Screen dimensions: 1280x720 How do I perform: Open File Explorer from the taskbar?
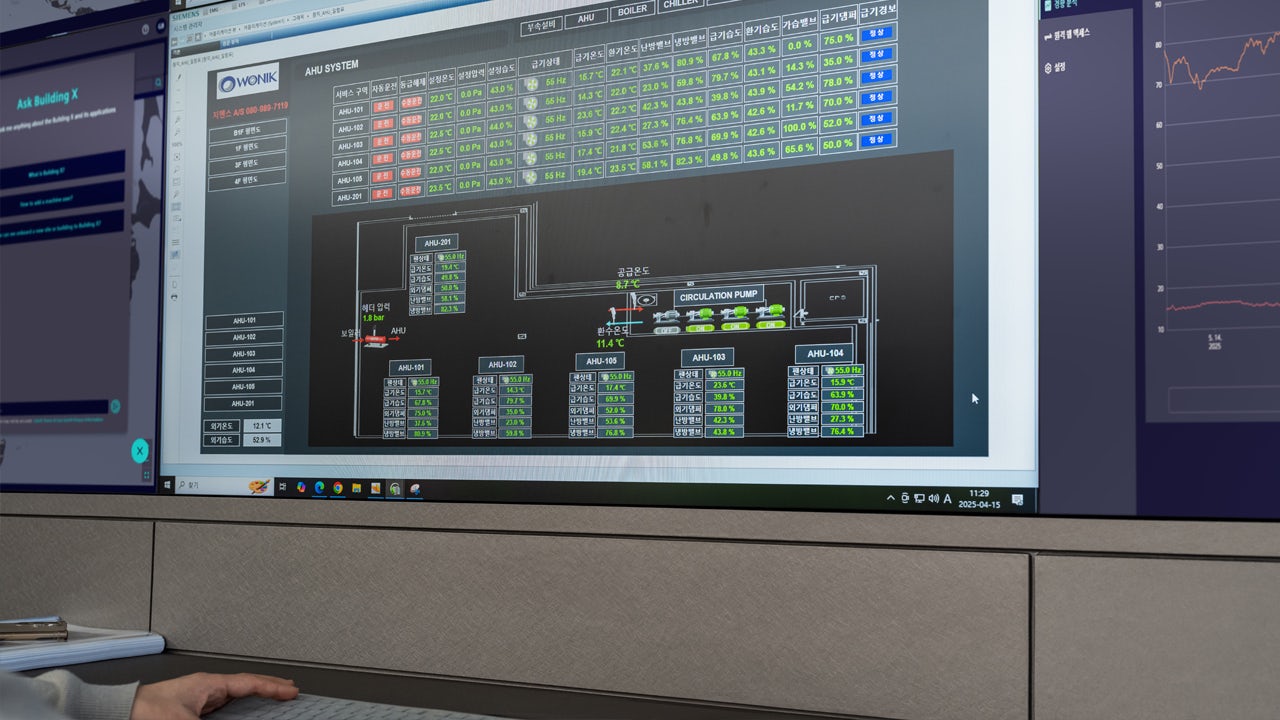pyautogui.click(x=356, y=487)
